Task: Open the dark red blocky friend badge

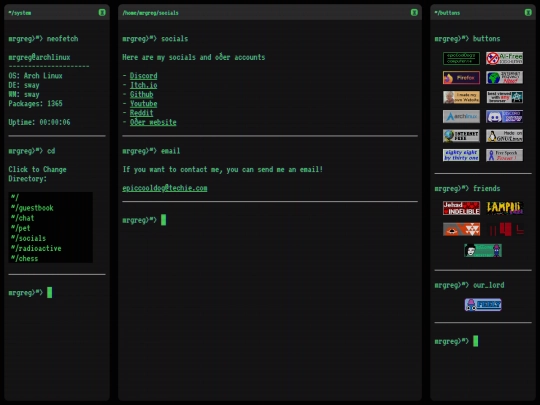Action: 505,229
